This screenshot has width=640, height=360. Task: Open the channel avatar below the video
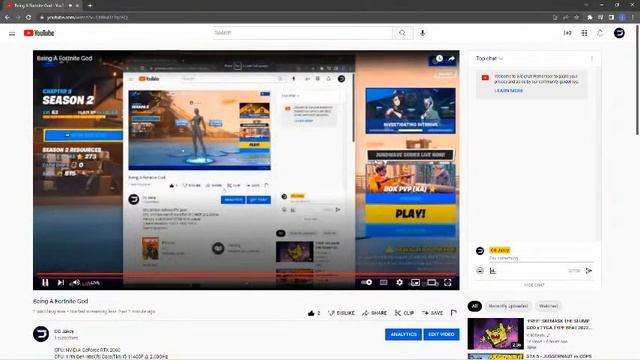click(x=41, y=334)
